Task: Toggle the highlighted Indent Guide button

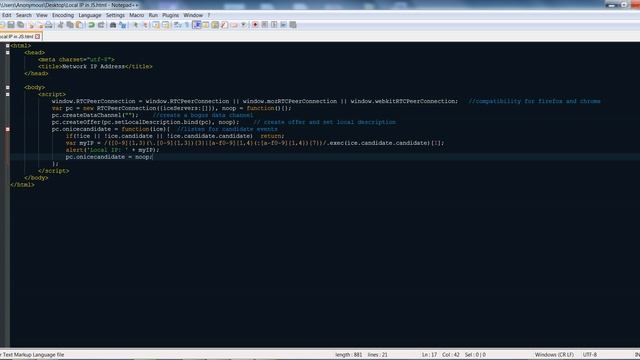Action: coord(197,25)
